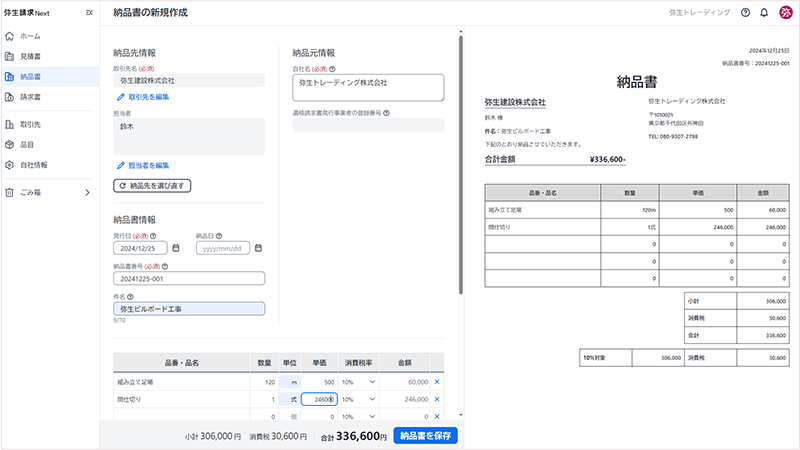Click the form's vertical scrollbar
Image resolution: width=800 pixels, height=450 pixels.
click(461, 164)
